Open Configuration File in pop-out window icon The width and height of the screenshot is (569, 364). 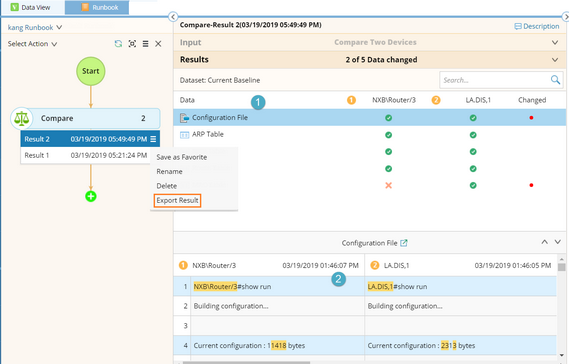tap(404, 243)
